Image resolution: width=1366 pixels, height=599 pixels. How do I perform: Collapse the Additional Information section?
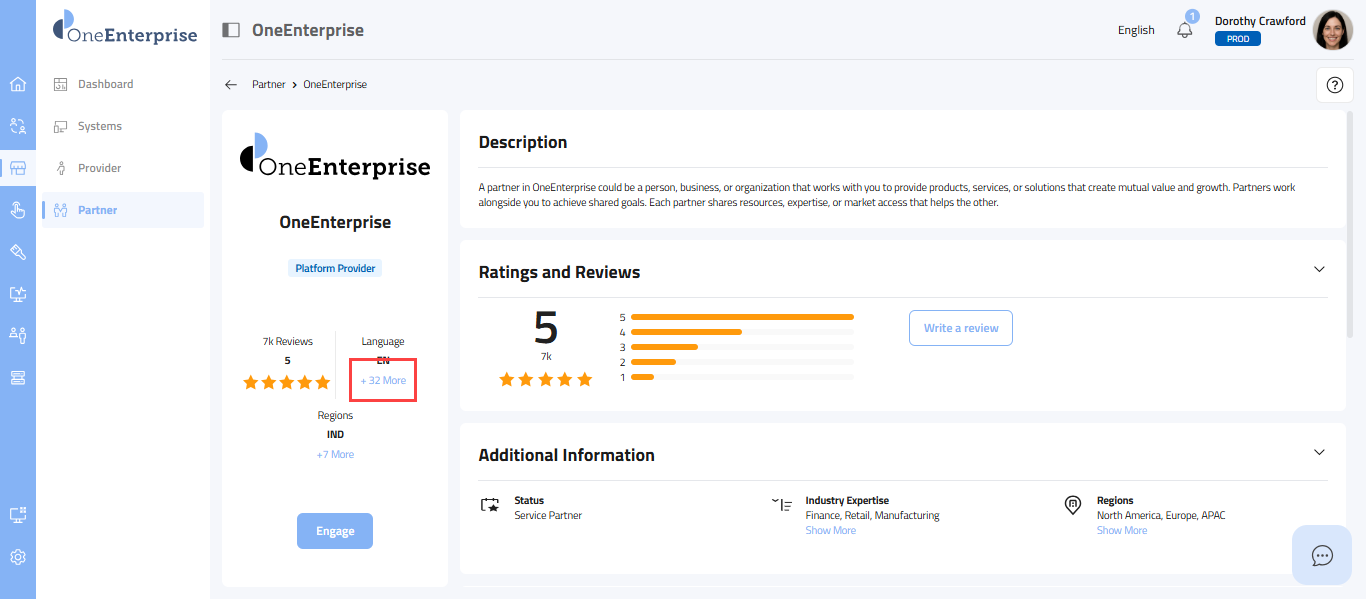(x=1319, y=452)
